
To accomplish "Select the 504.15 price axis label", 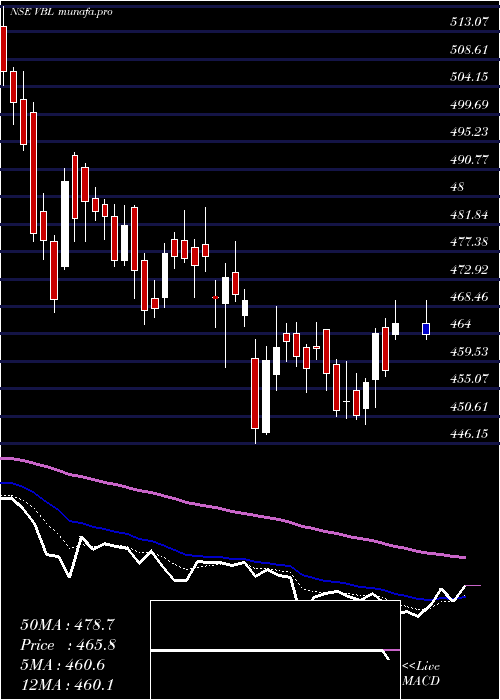I will 468,77.
